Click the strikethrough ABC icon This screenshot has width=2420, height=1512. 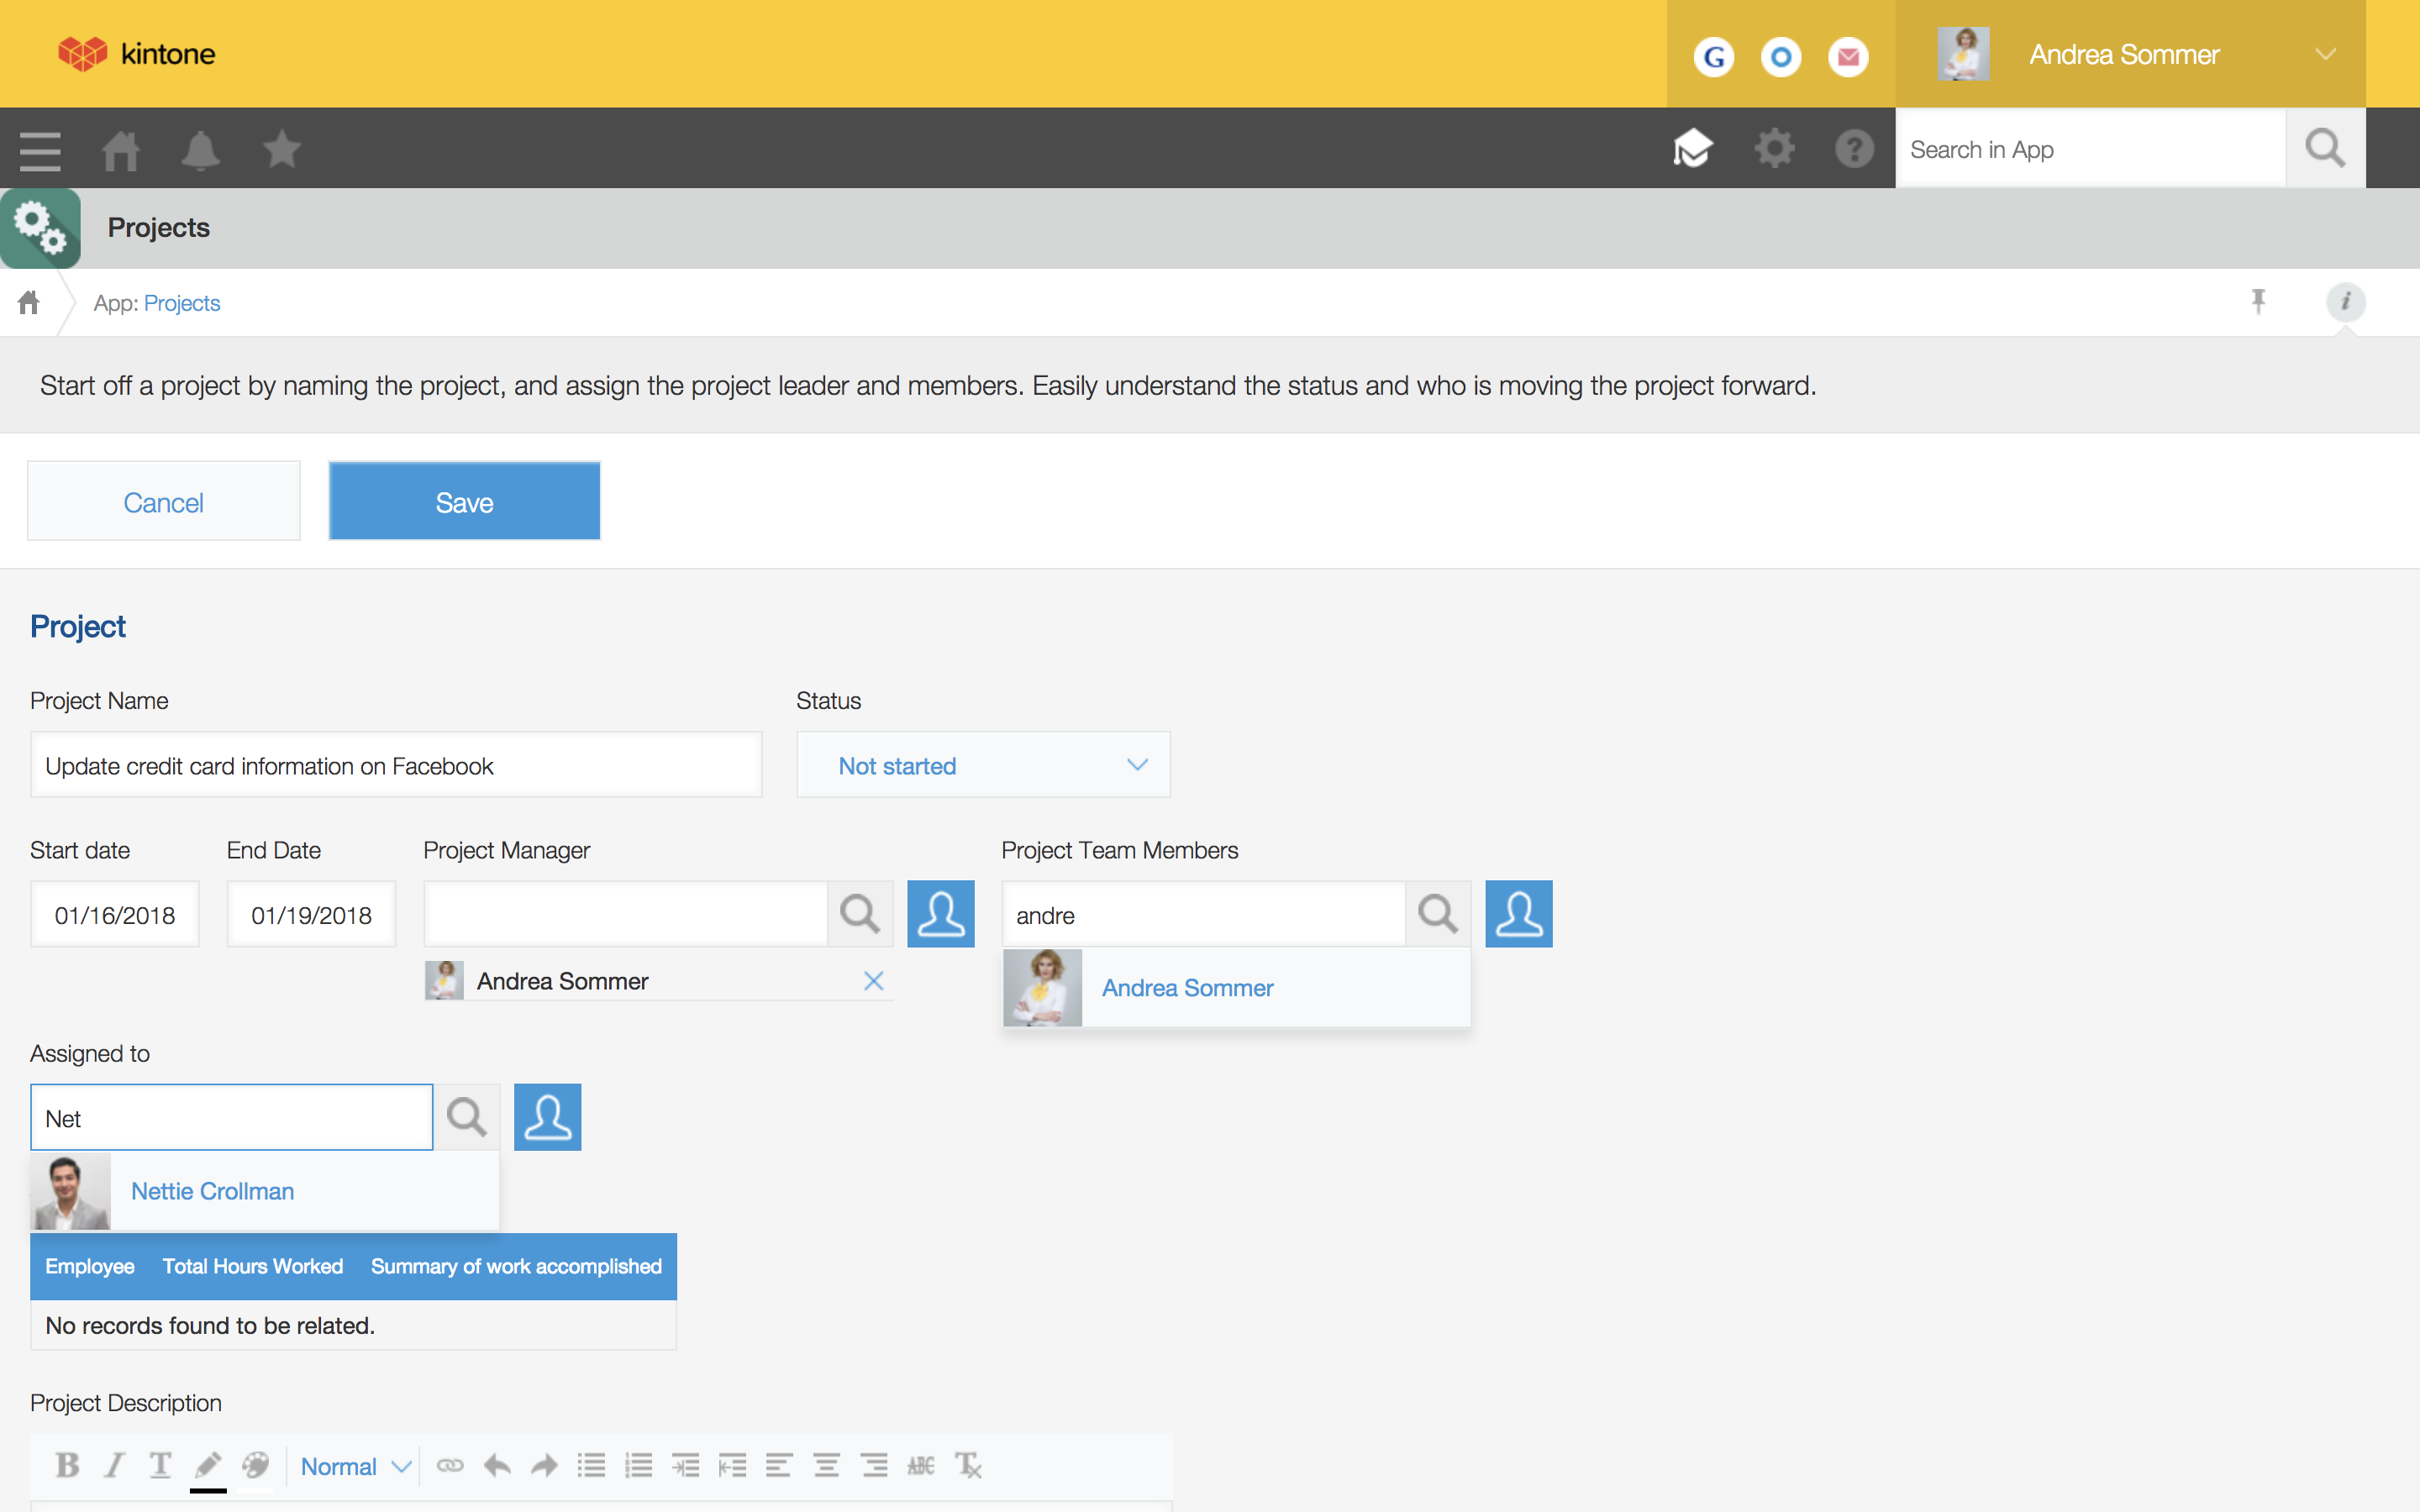tap(920, 1465)
